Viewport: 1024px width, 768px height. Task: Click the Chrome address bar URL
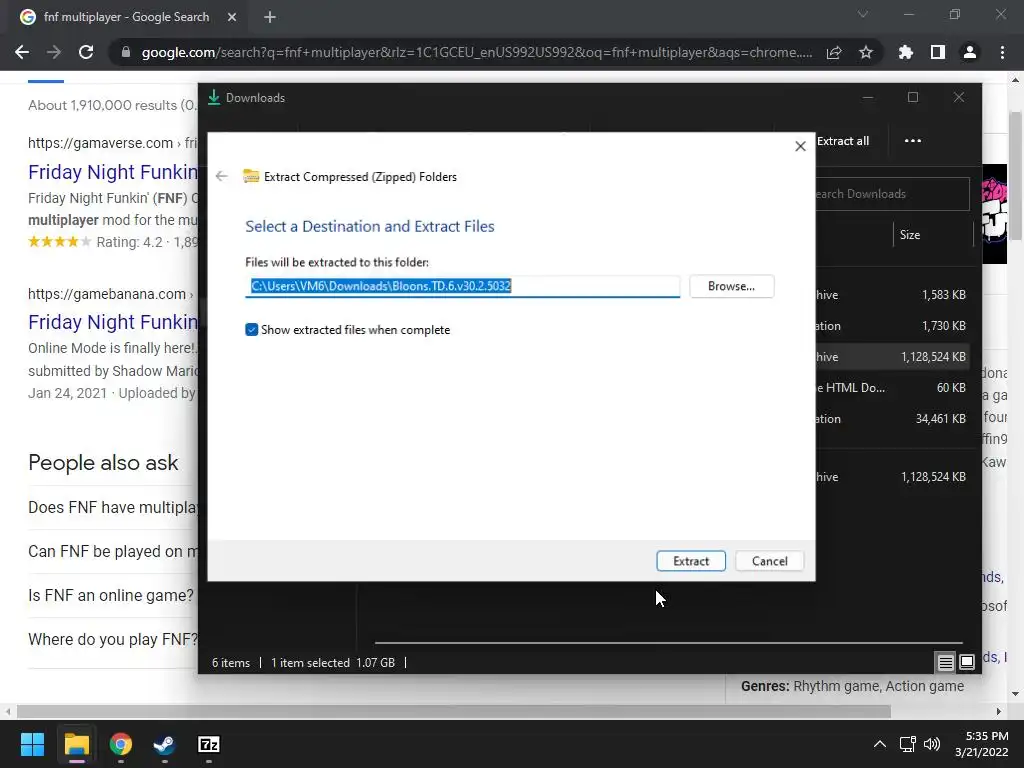point(477,52)
